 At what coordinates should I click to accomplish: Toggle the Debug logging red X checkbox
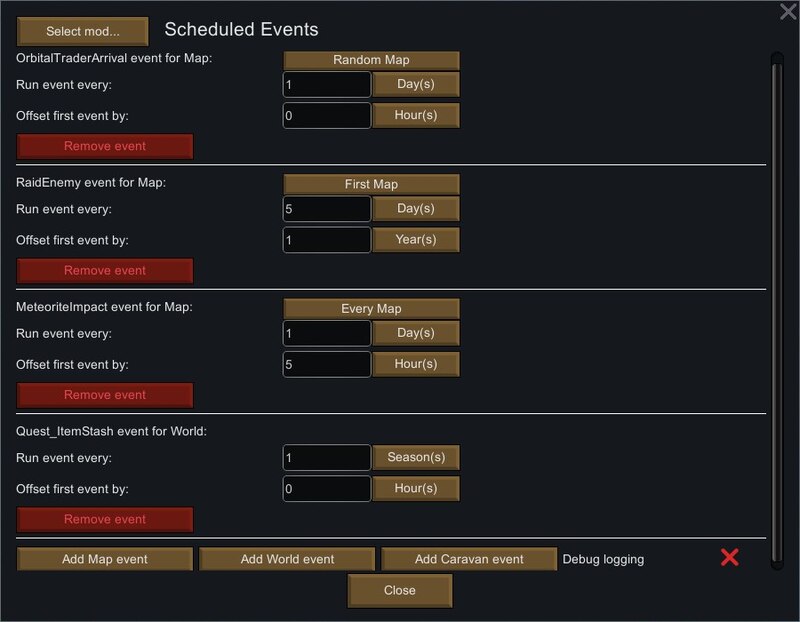tap(730, 557)
